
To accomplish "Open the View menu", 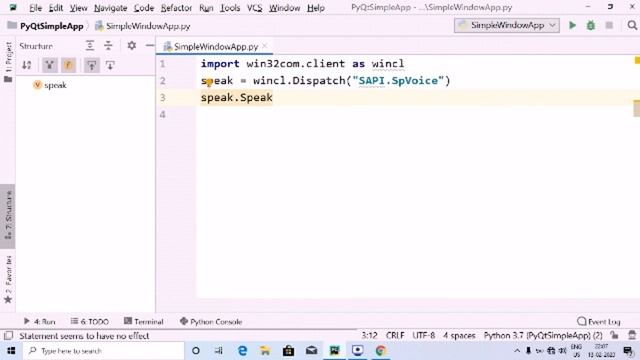I will pos(78,8).
